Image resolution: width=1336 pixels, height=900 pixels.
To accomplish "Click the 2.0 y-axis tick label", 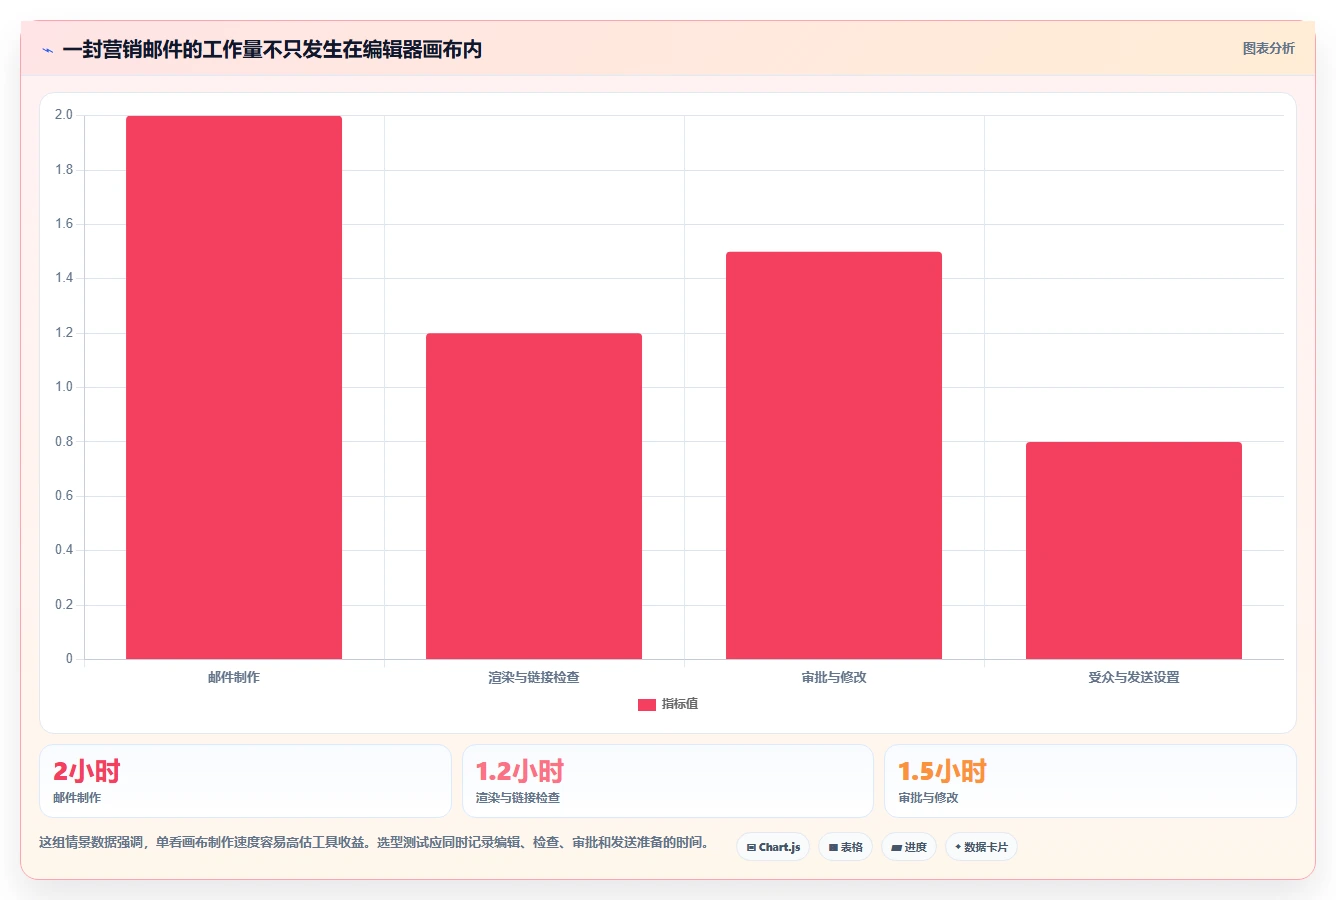I will pyautogui.click(x=64, y=115).
